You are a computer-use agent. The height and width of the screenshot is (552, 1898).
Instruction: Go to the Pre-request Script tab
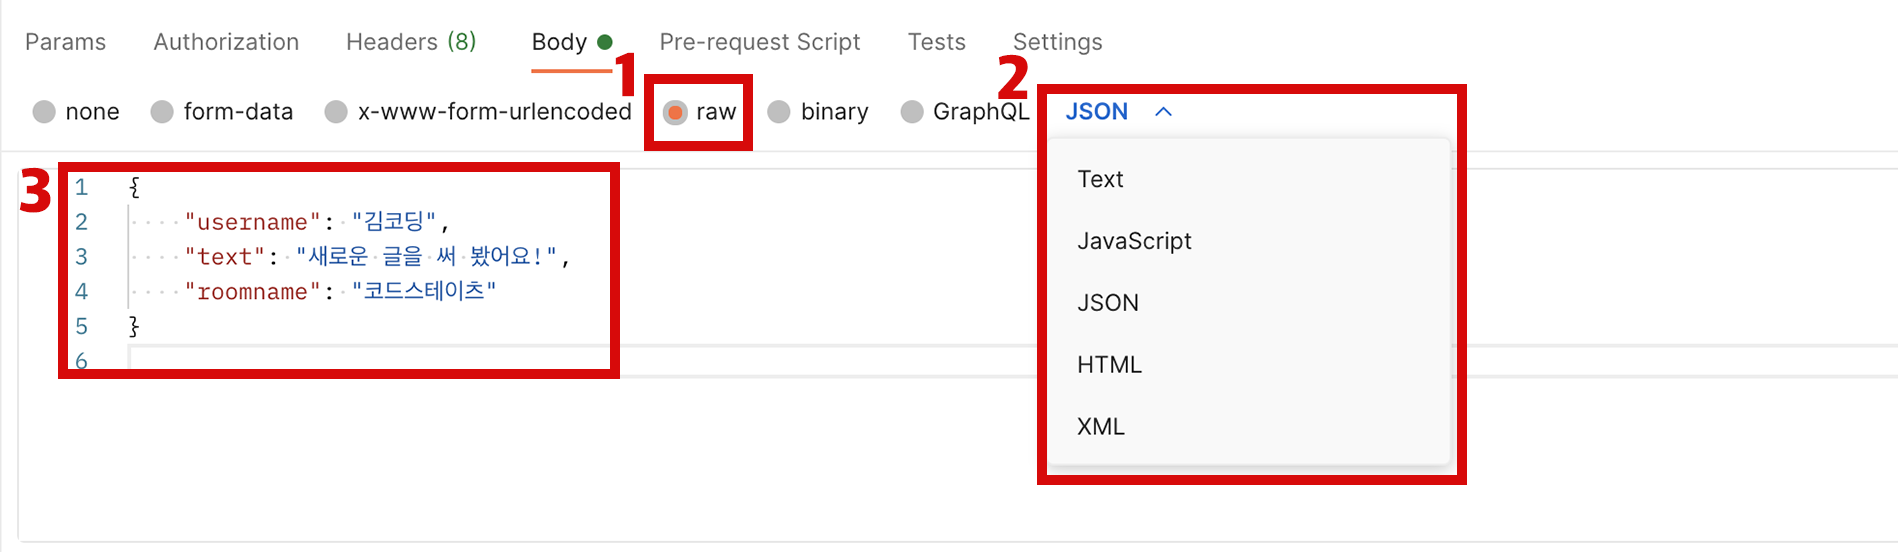point(760,42)
